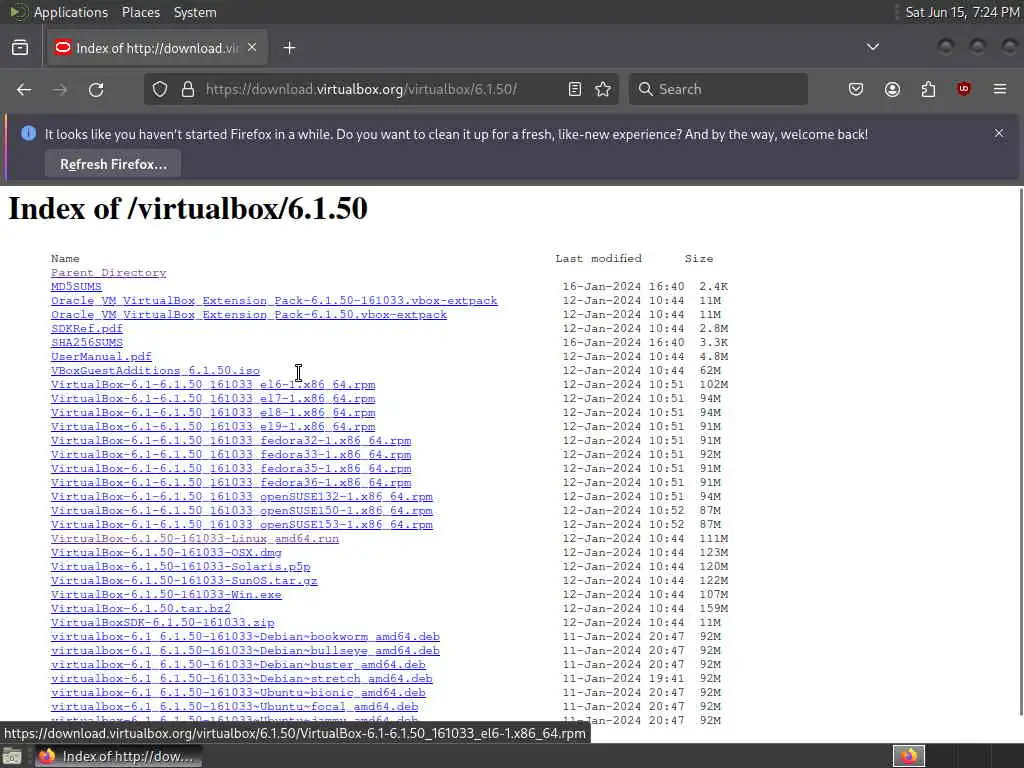Open the Extensions puzzle icon
Viewport: 1024px width, 768px height.
(x=928, y=89)
